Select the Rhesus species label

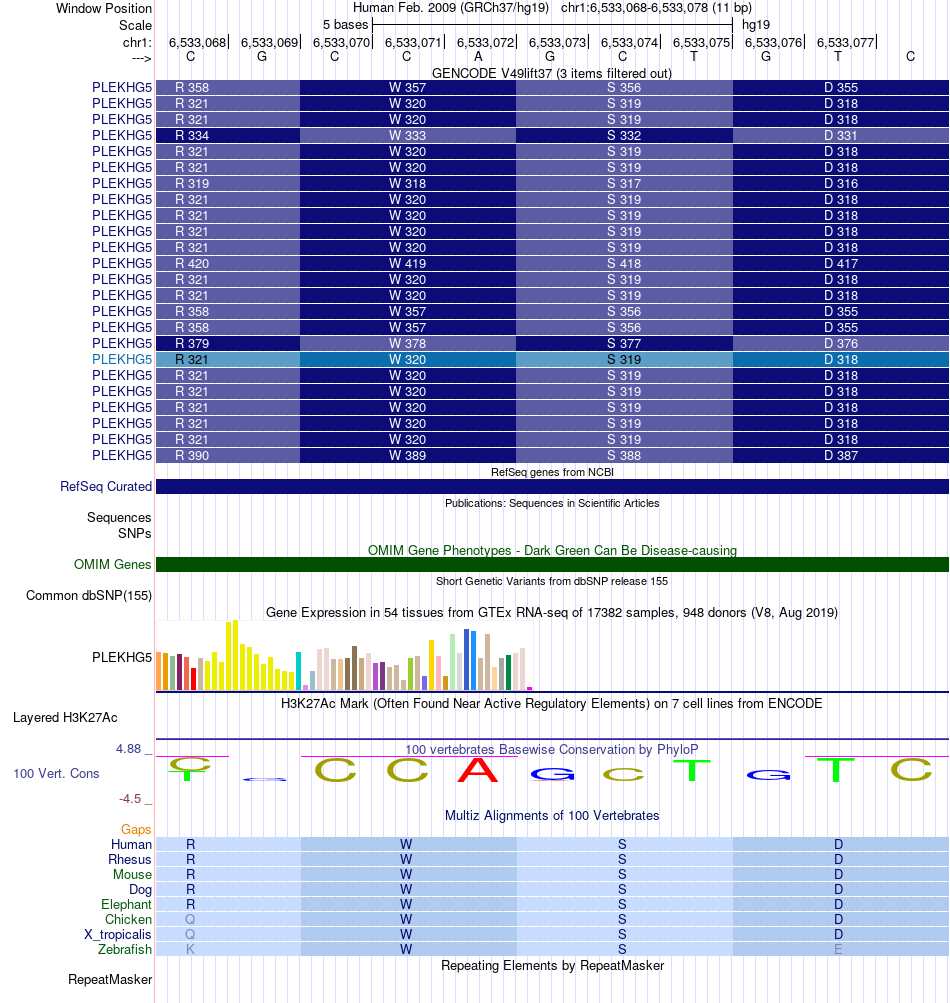(130, 859)
